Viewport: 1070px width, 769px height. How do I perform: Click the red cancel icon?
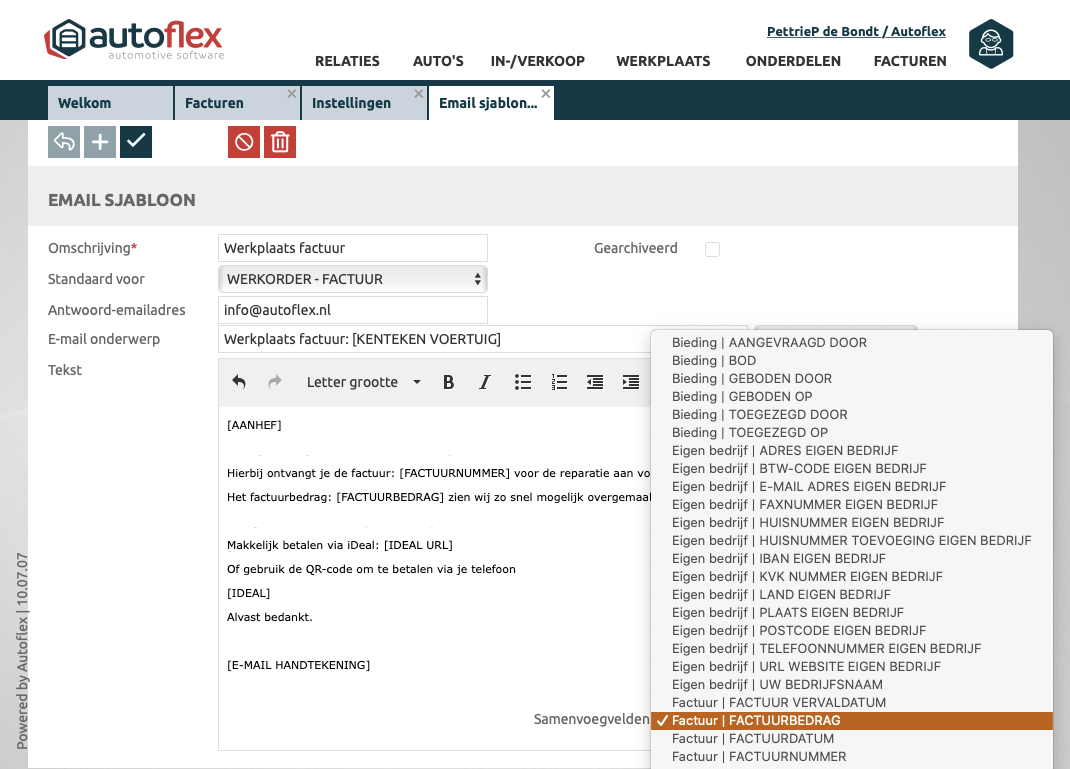244,142
